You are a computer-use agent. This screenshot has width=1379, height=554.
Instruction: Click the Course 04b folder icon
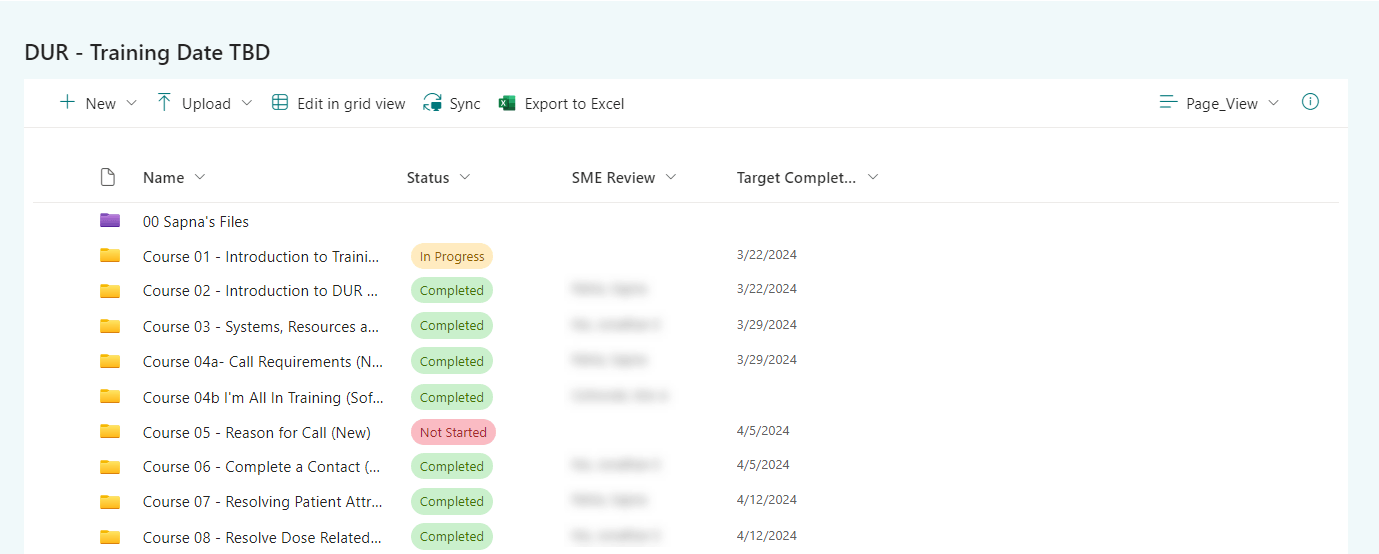click(x=110, y=396)
